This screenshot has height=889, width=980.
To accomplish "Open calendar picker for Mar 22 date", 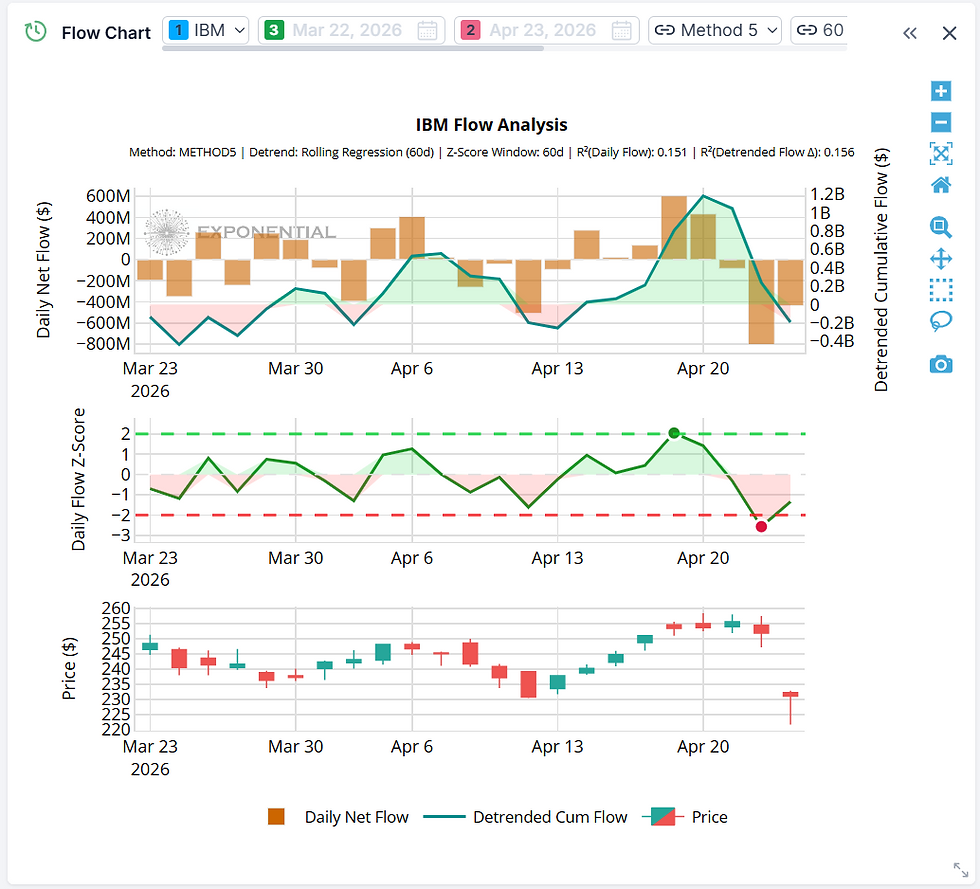I will point(428,30).
